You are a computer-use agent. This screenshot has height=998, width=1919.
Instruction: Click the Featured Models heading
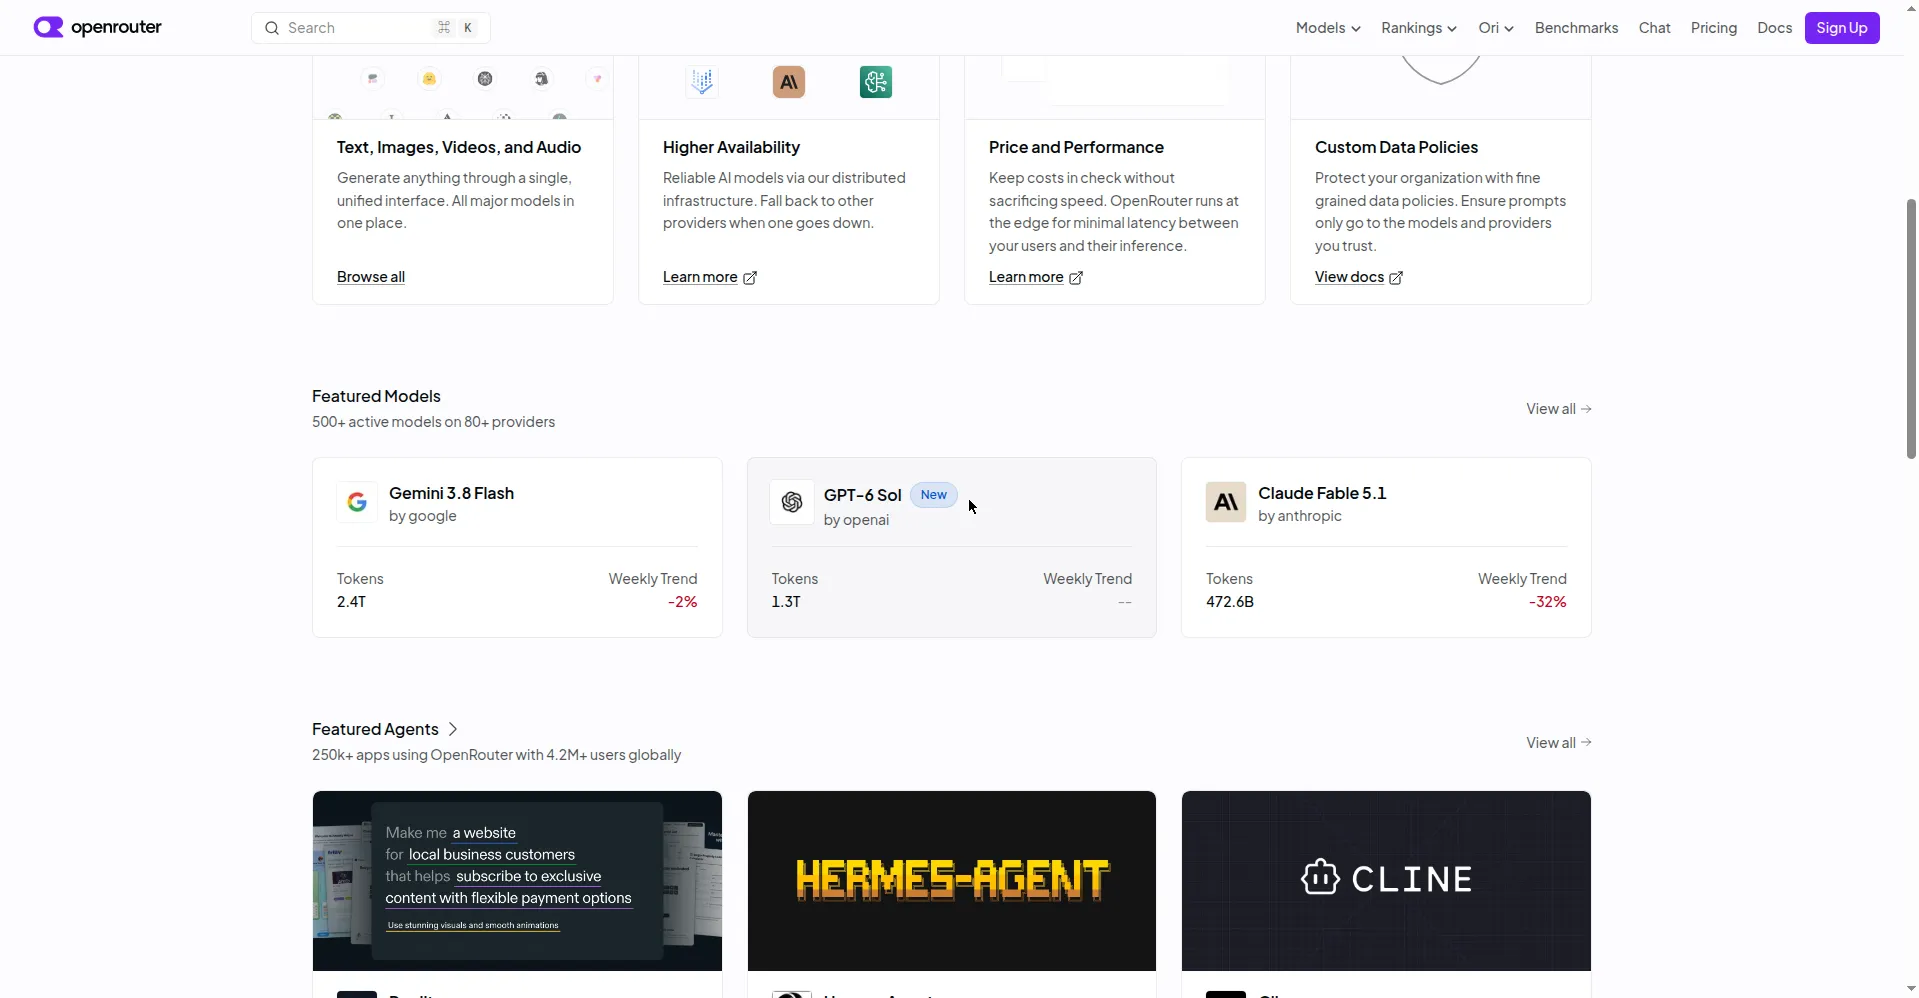pyautogui.click(x=376, y=396)
